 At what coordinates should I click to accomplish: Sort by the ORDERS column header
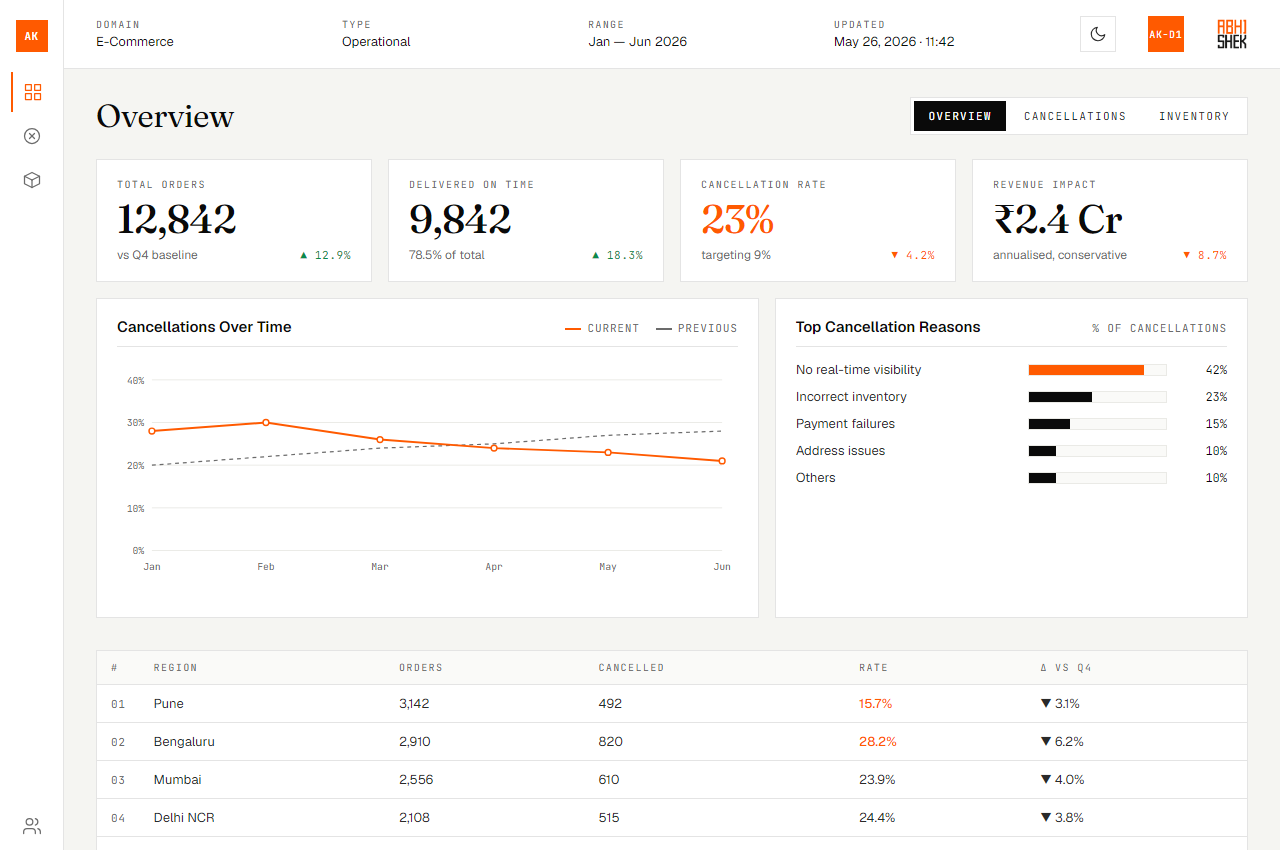pyautogui.click(x=421, y=667)
